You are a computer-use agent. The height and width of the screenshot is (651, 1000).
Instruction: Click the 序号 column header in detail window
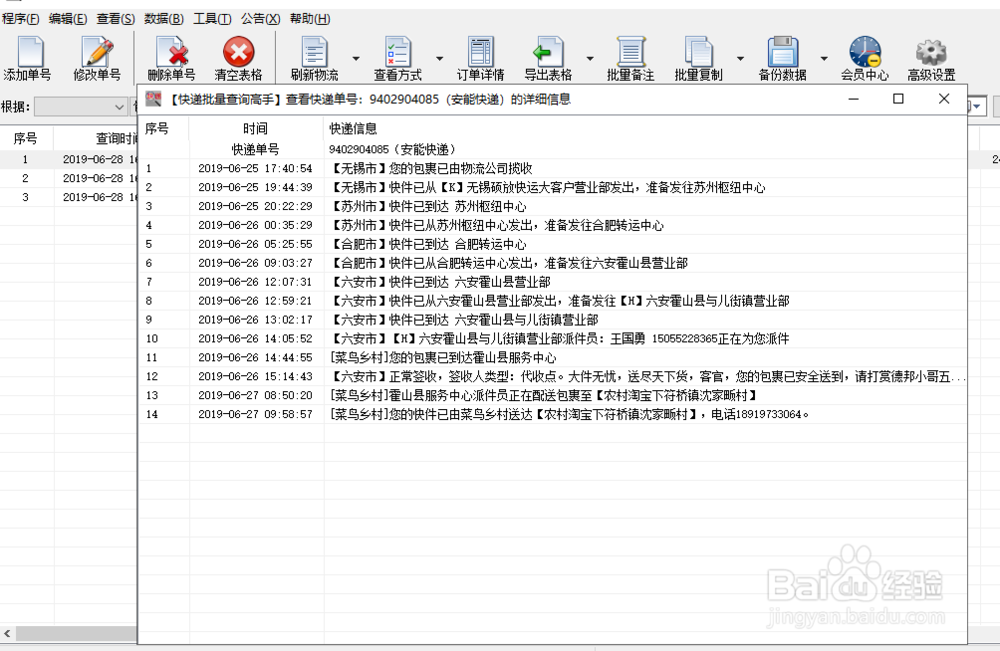click(x=164, y=129)
